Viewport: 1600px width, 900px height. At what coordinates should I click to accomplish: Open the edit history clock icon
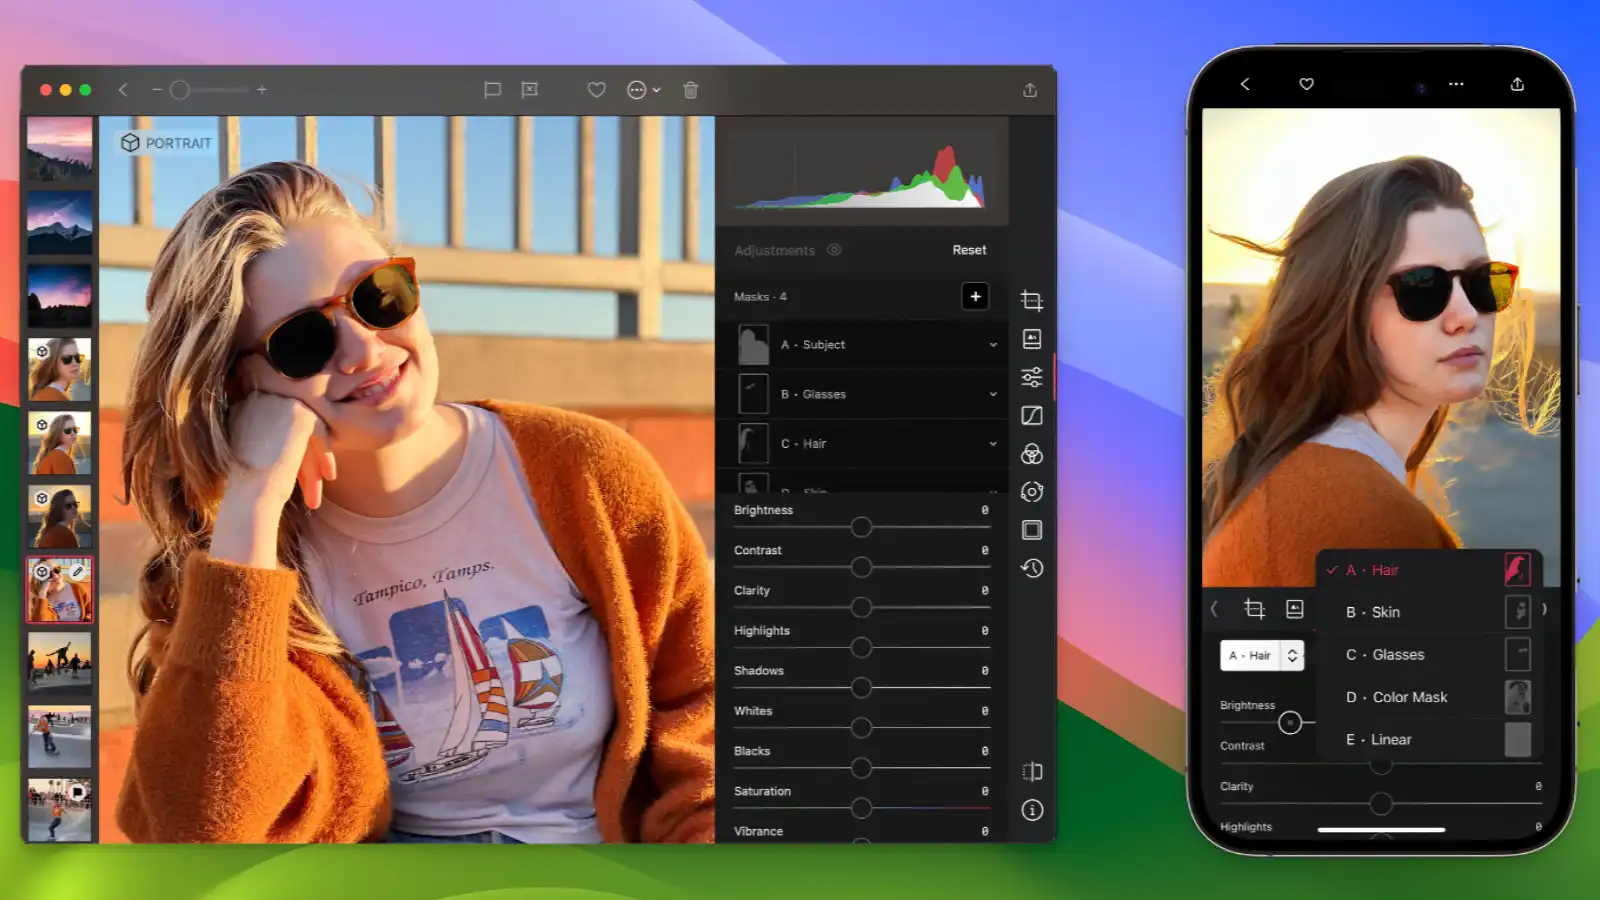(x=1032, y=568)
